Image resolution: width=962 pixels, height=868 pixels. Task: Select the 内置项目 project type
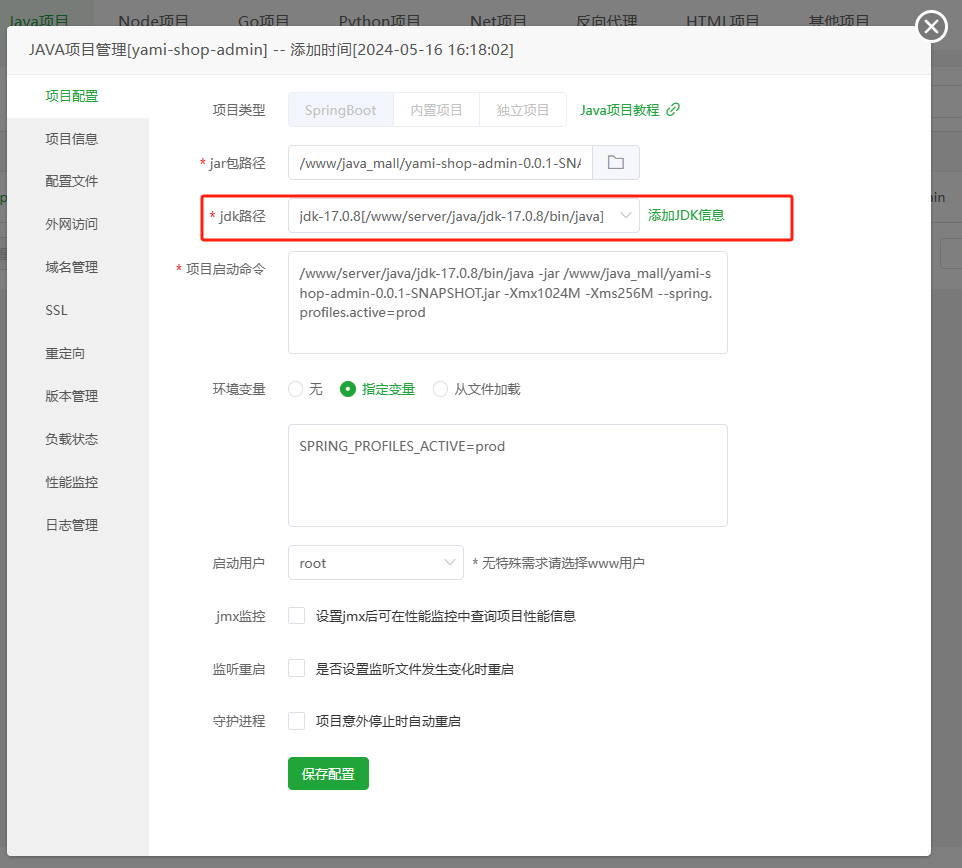click(437, 110)
